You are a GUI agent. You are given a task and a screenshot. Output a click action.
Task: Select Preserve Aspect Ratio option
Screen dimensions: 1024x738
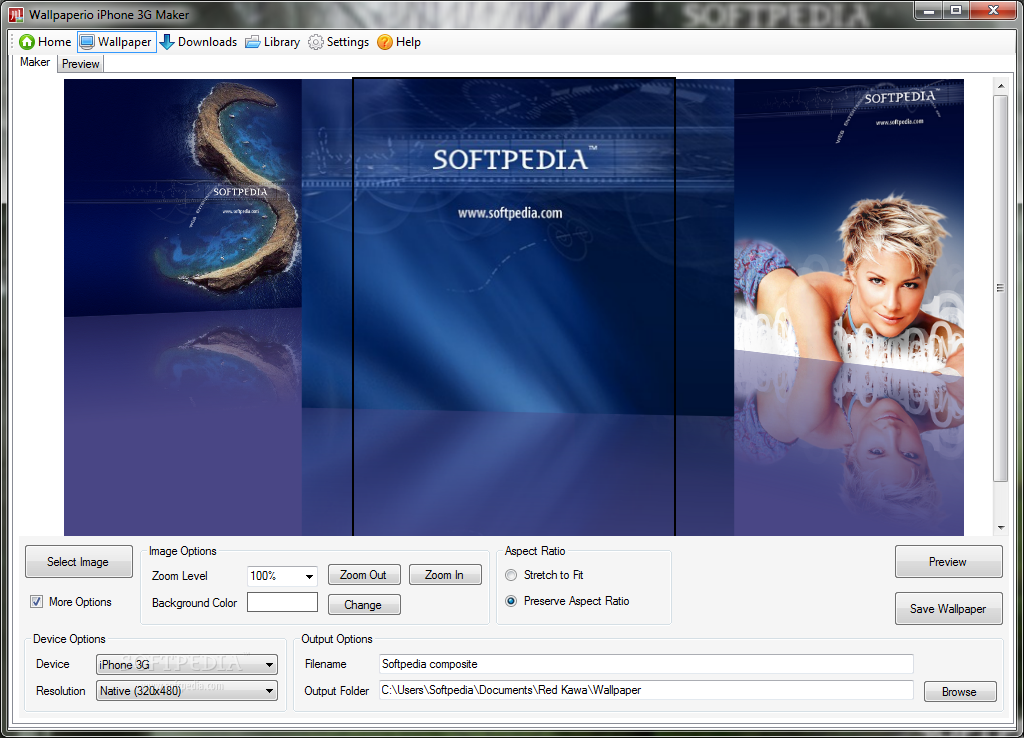(x=511, y=601)
